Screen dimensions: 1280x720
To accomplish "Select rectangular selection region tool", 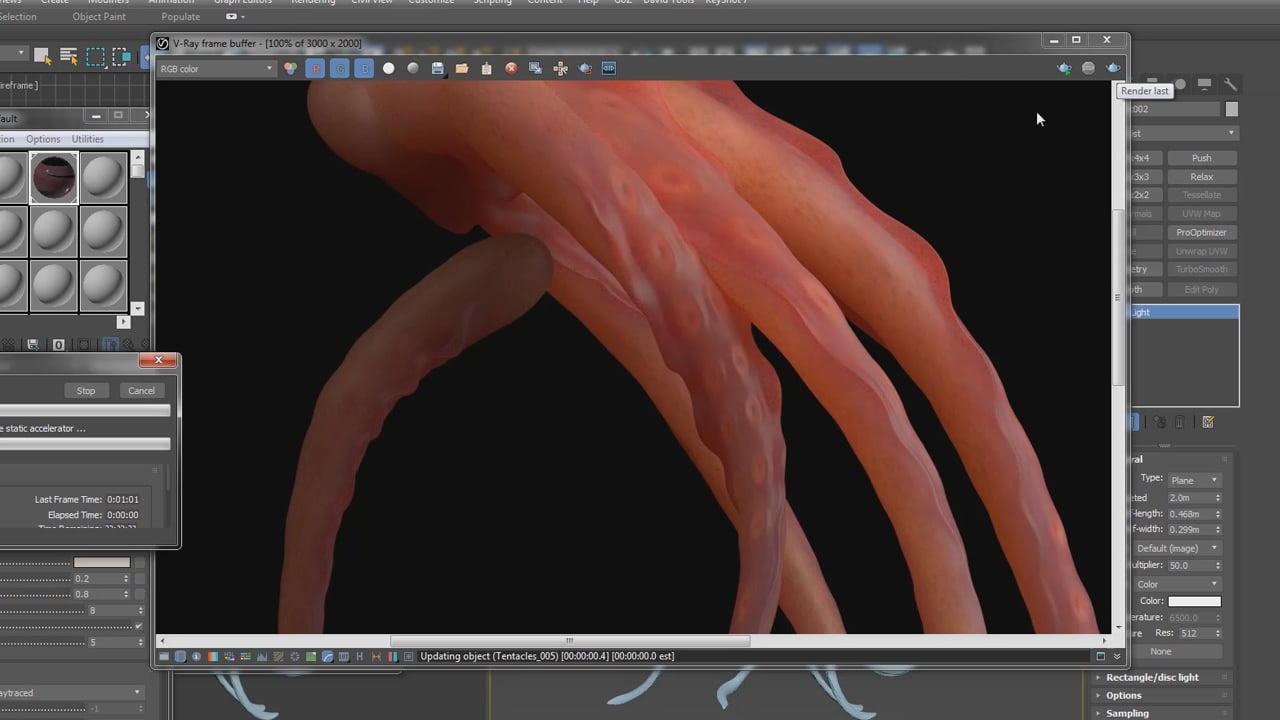I will pos(95,56).
